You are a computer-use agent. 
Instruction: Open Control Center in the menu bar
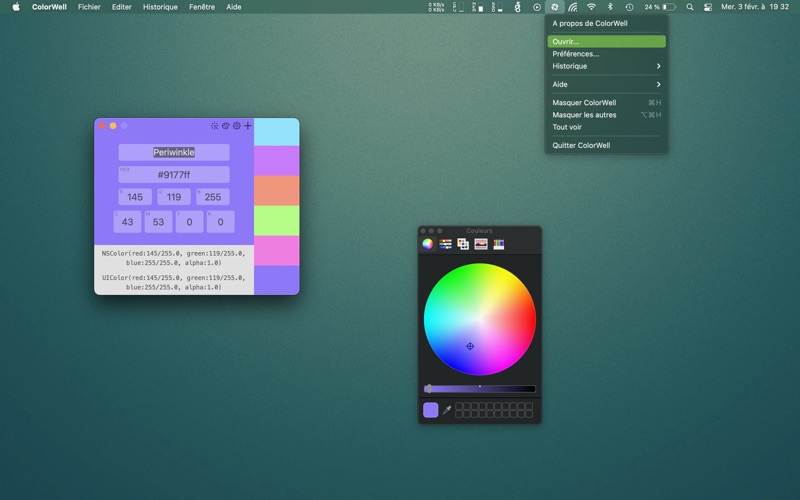point(708,7)
